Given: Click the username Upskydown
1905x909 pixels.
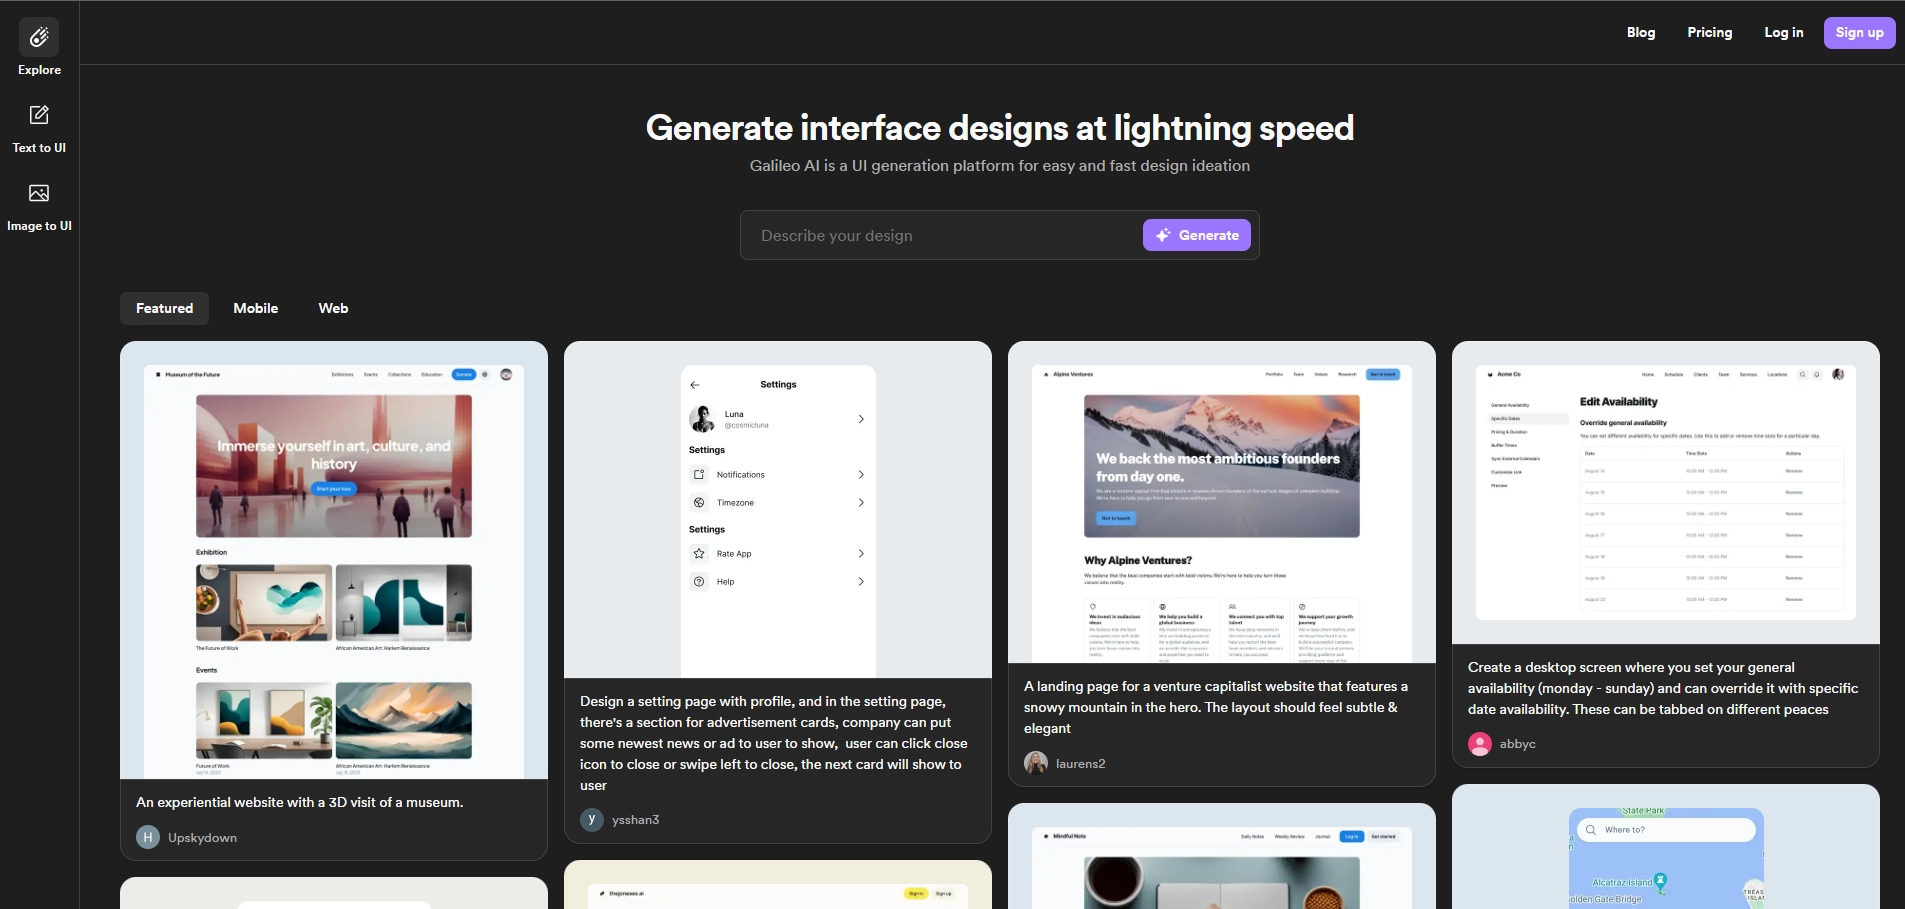Looking at the screenshot, I should [x=202, y=837].
